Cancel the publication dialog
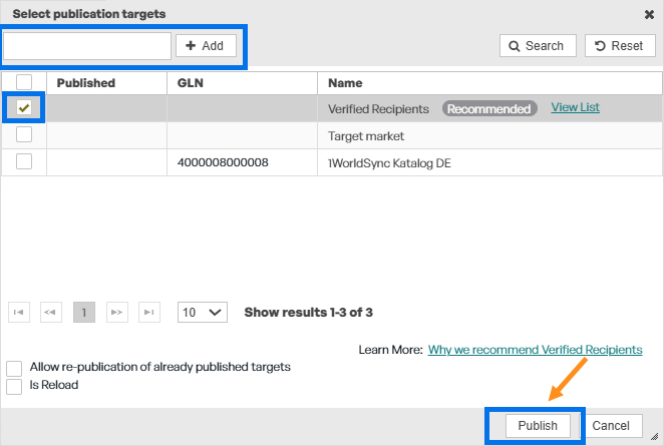Screen dimensions: 664x446 tap(611, 426)
